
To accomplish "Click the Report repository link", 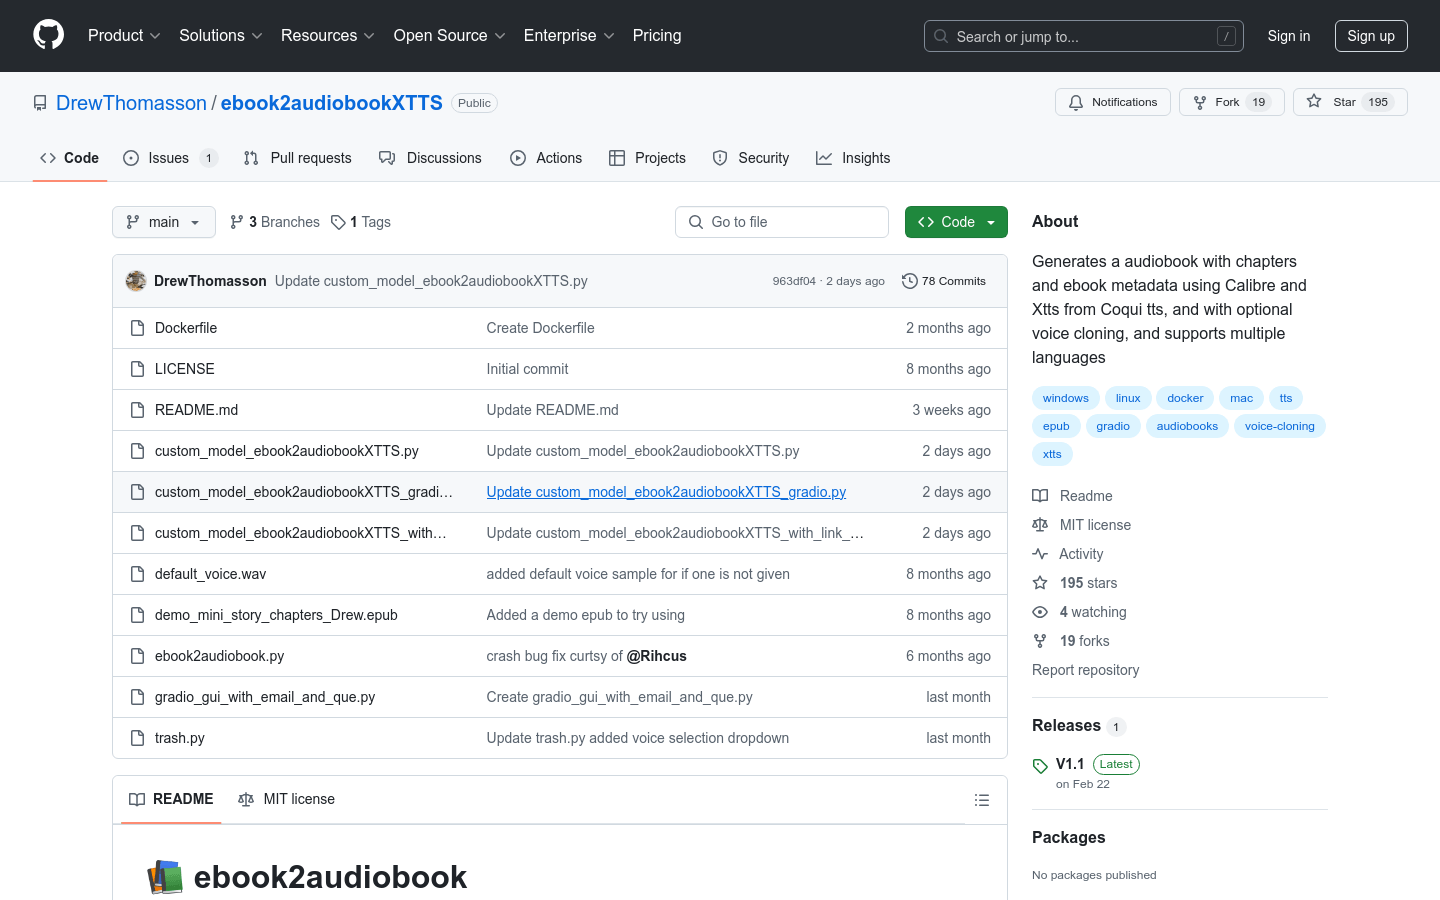I will (1086, 670).
